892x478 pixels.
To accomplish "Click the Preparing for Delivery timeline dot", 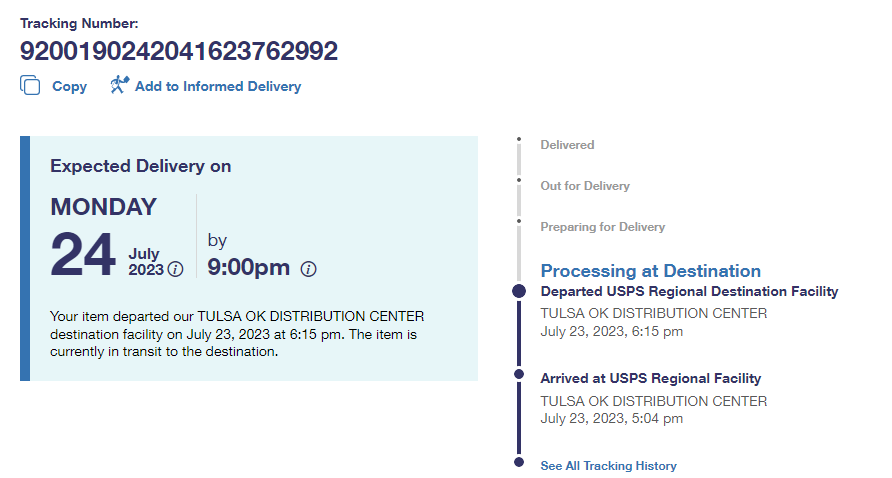I will pyautogui.click(x=518, y=222).
